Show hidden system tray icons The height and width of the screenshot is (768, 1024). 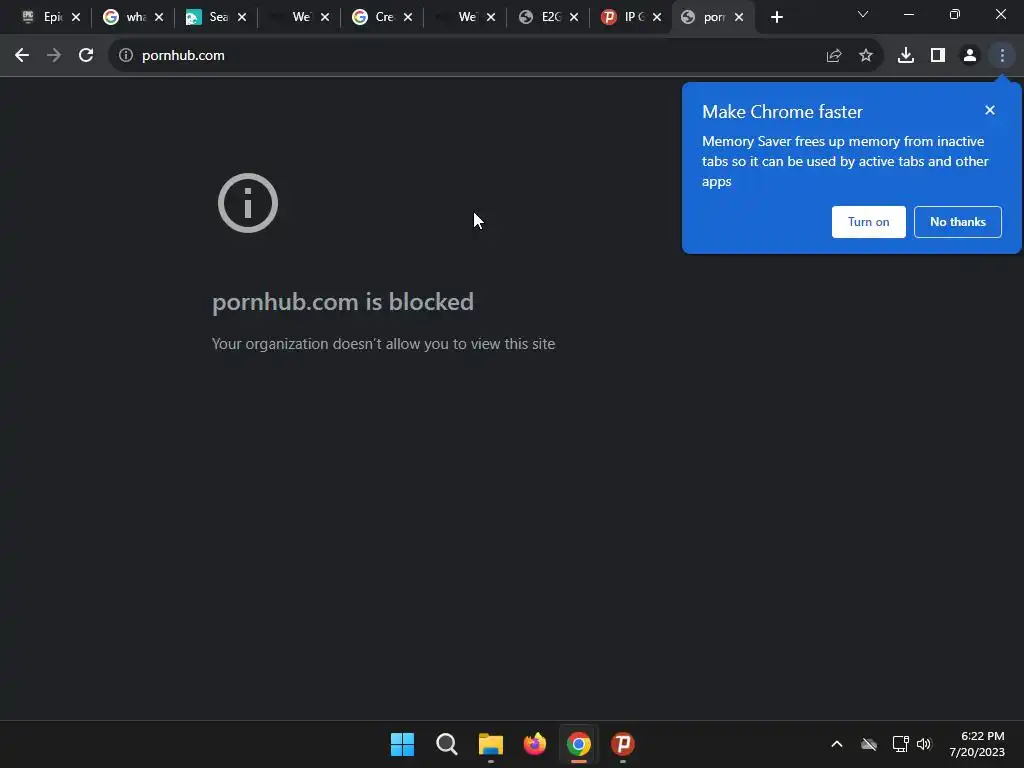coord(837,744)
